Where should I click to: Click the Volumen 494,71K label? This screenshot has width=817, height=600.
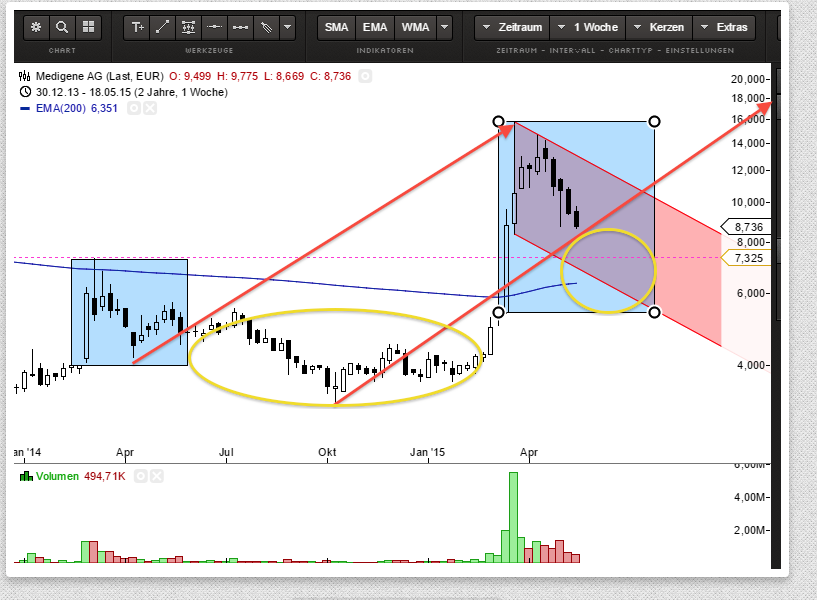pos(81,476)
